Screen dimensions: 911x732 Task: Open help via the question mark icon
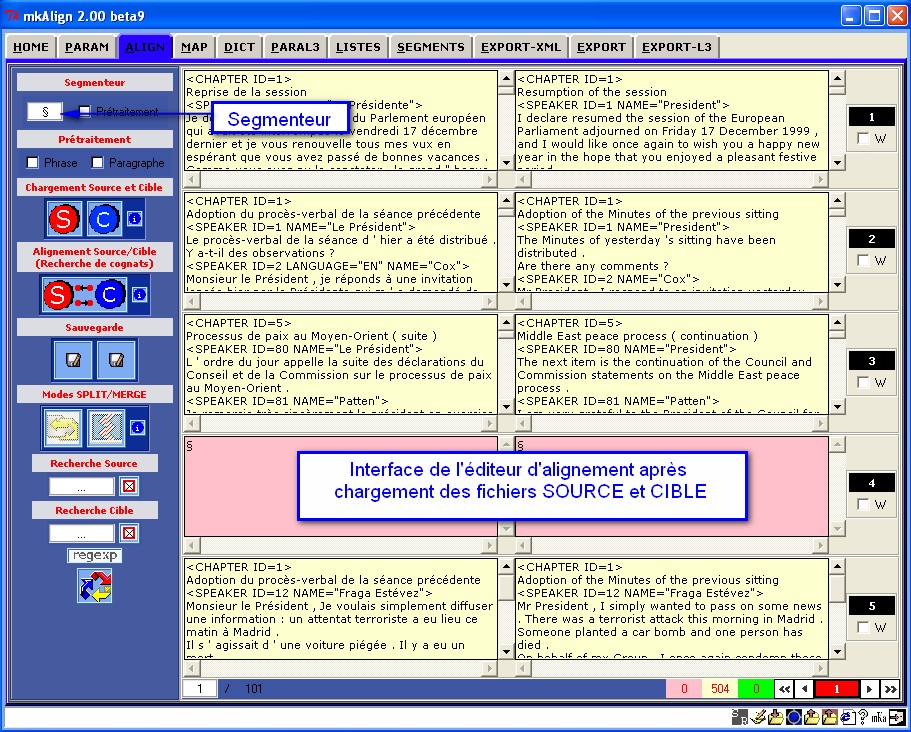863,717
